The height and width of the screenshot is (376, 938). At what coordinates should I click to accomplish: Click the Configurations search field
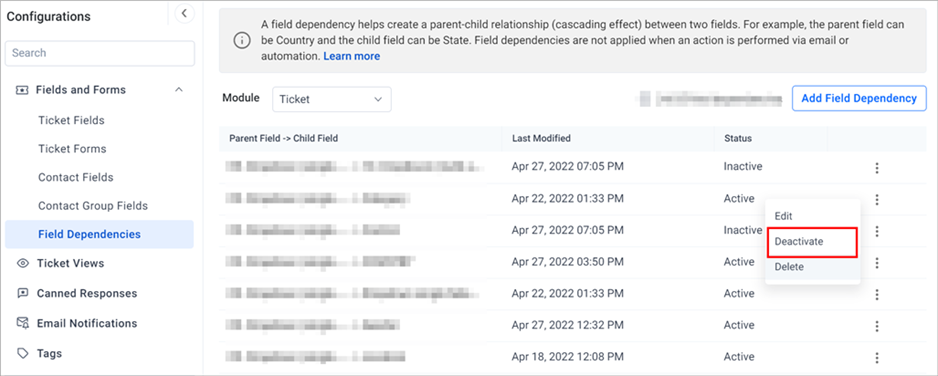pyautogui.click(x=100, y=53)
